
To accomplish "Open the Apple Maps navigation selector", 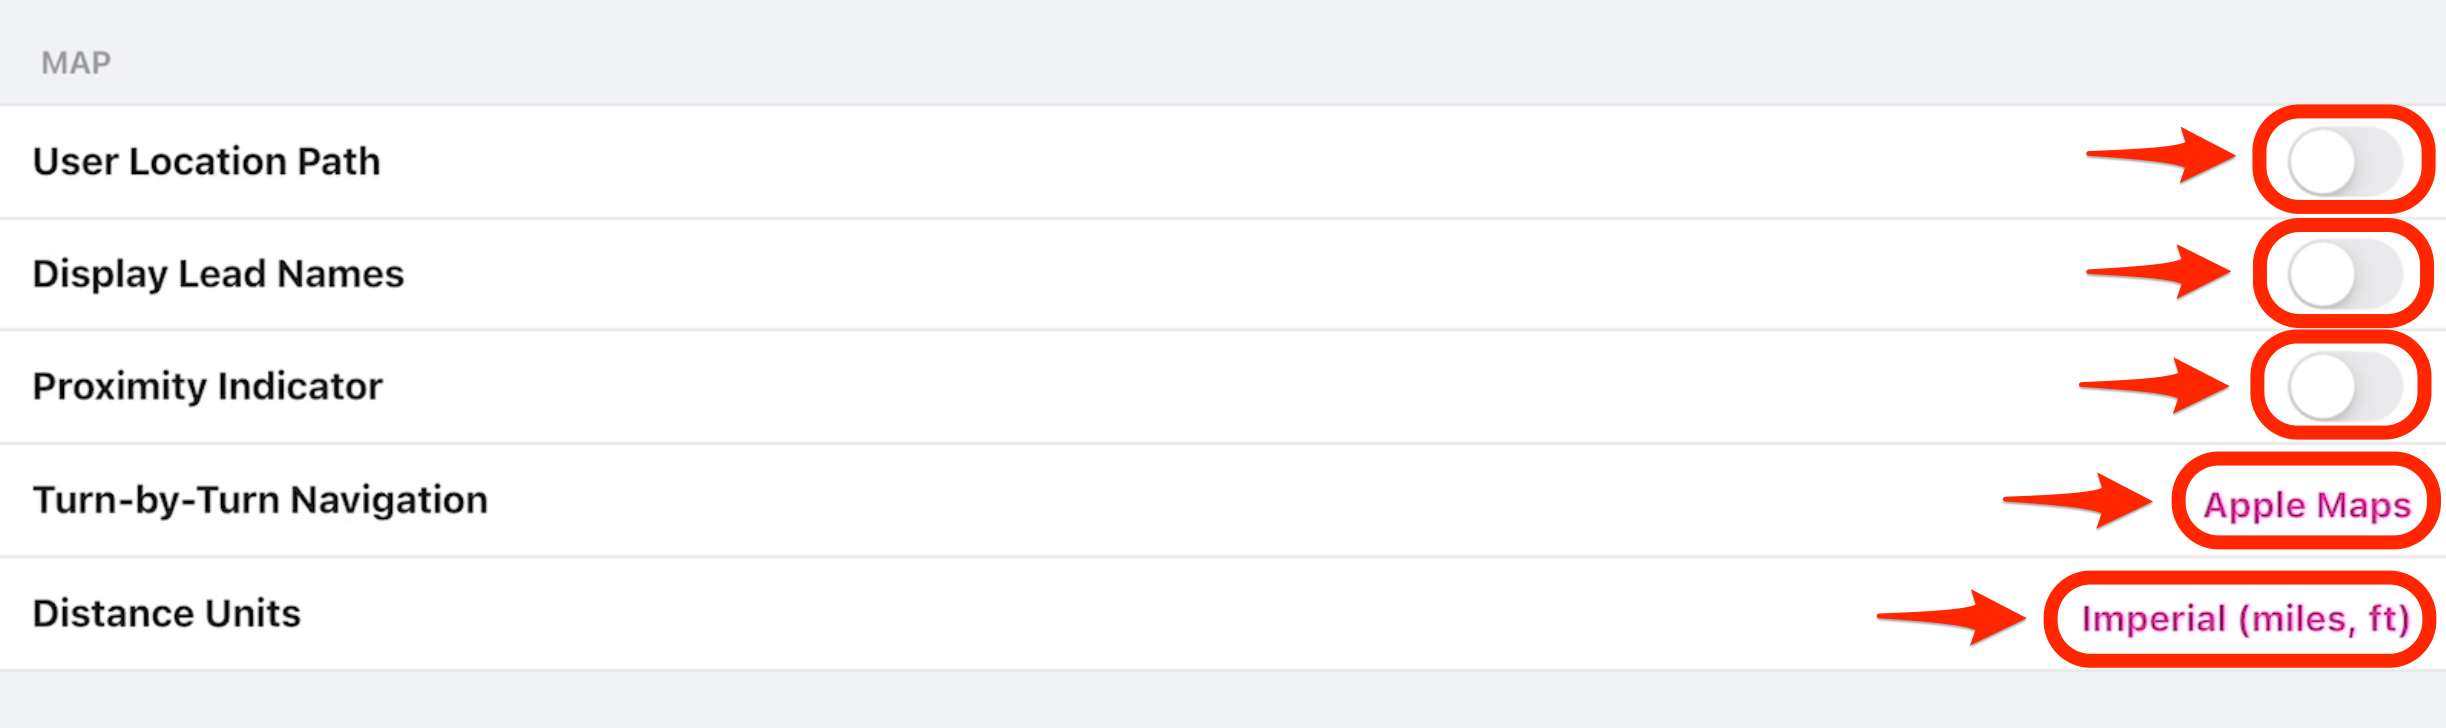I will (x=2307, y=504).
